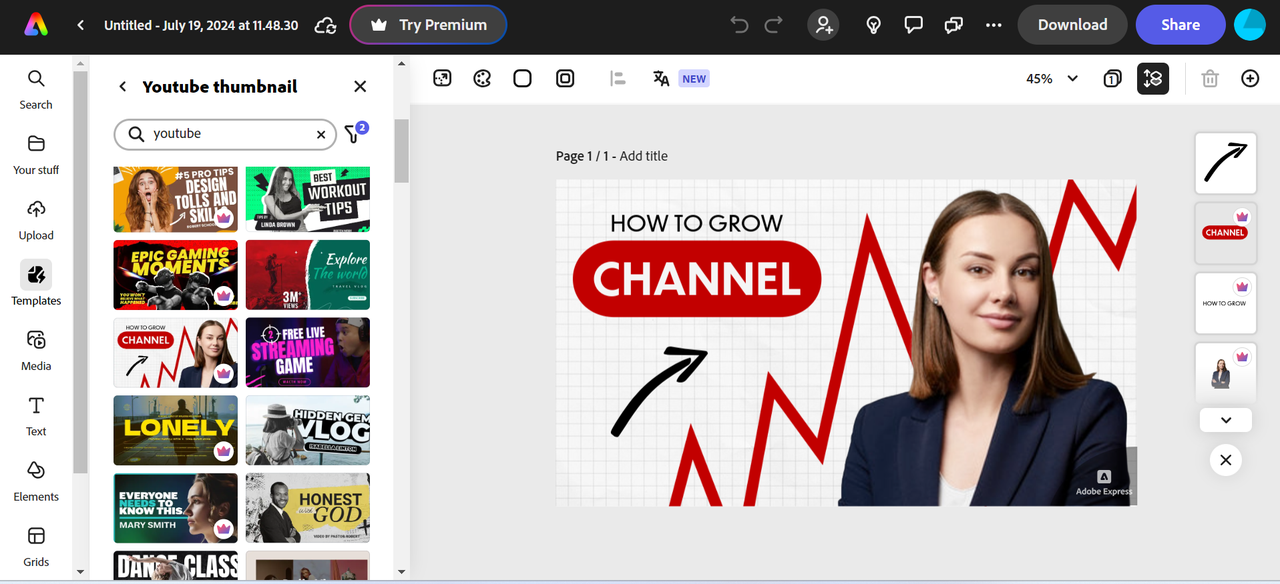Screen dimensions: 1280x584
Task: Click the Share button
Action: [x=1180, y=25]
